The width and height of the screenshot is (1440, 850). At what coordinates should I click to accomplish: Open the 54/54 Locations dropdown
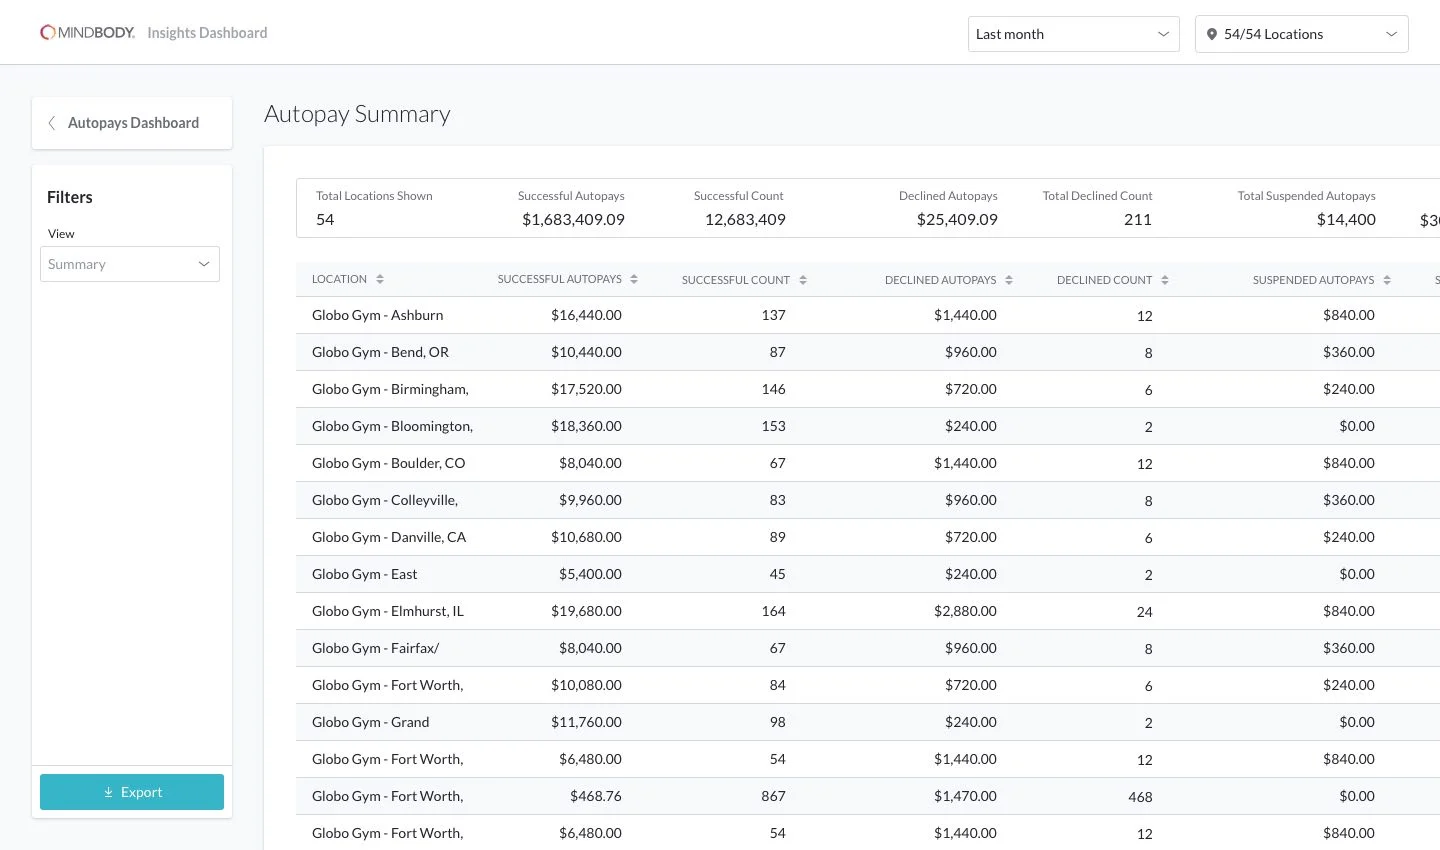[1302, 34]
